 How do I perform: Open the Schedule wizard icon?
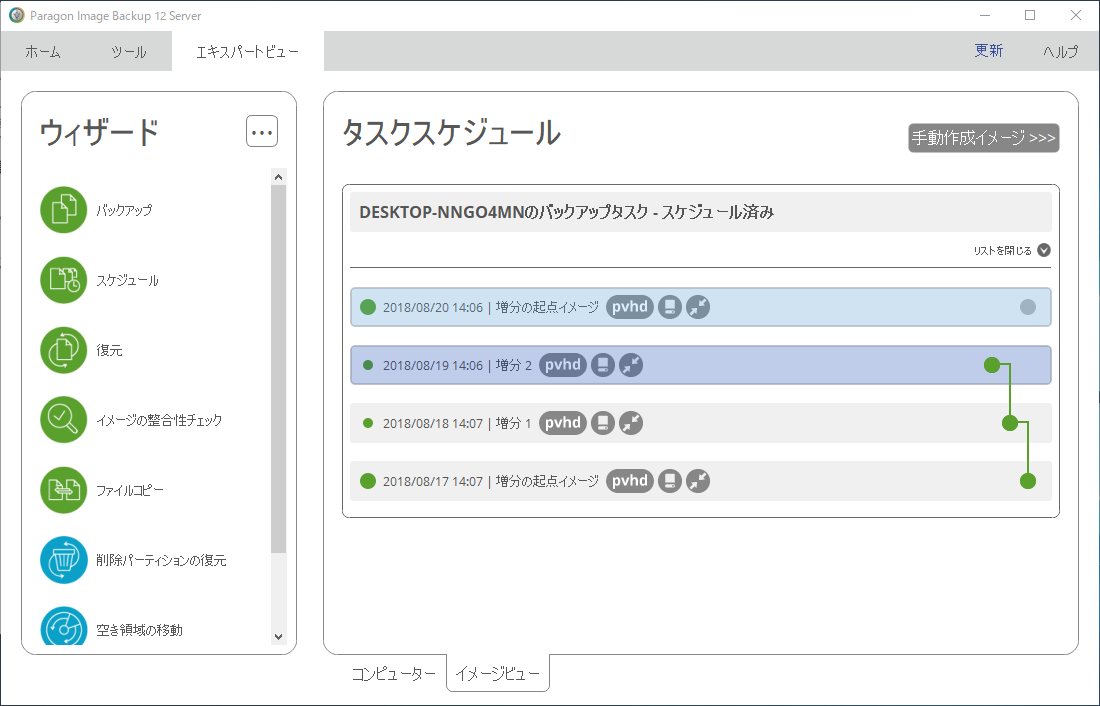coord(65,280)
